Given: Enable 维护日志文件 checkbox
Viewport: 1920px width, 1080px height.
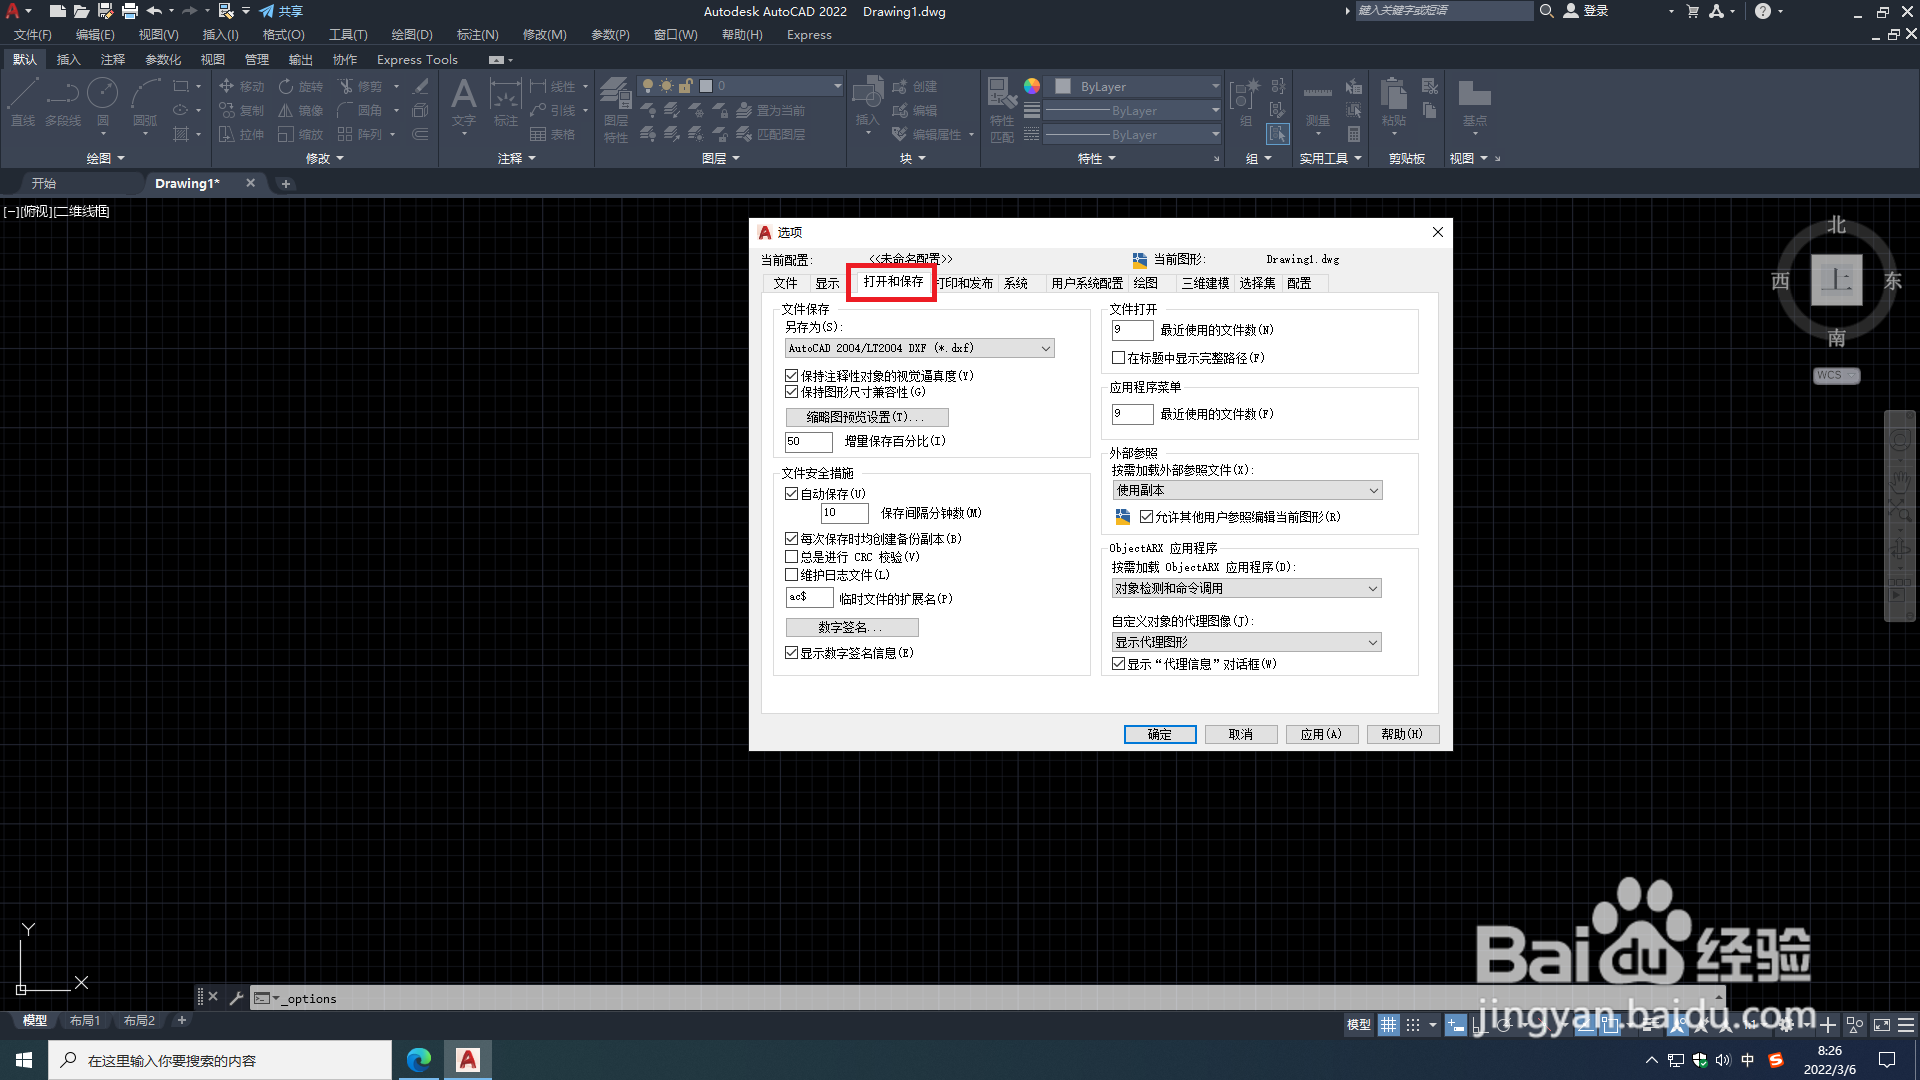Looking at the screenshot, I should (x=792, y=575).
